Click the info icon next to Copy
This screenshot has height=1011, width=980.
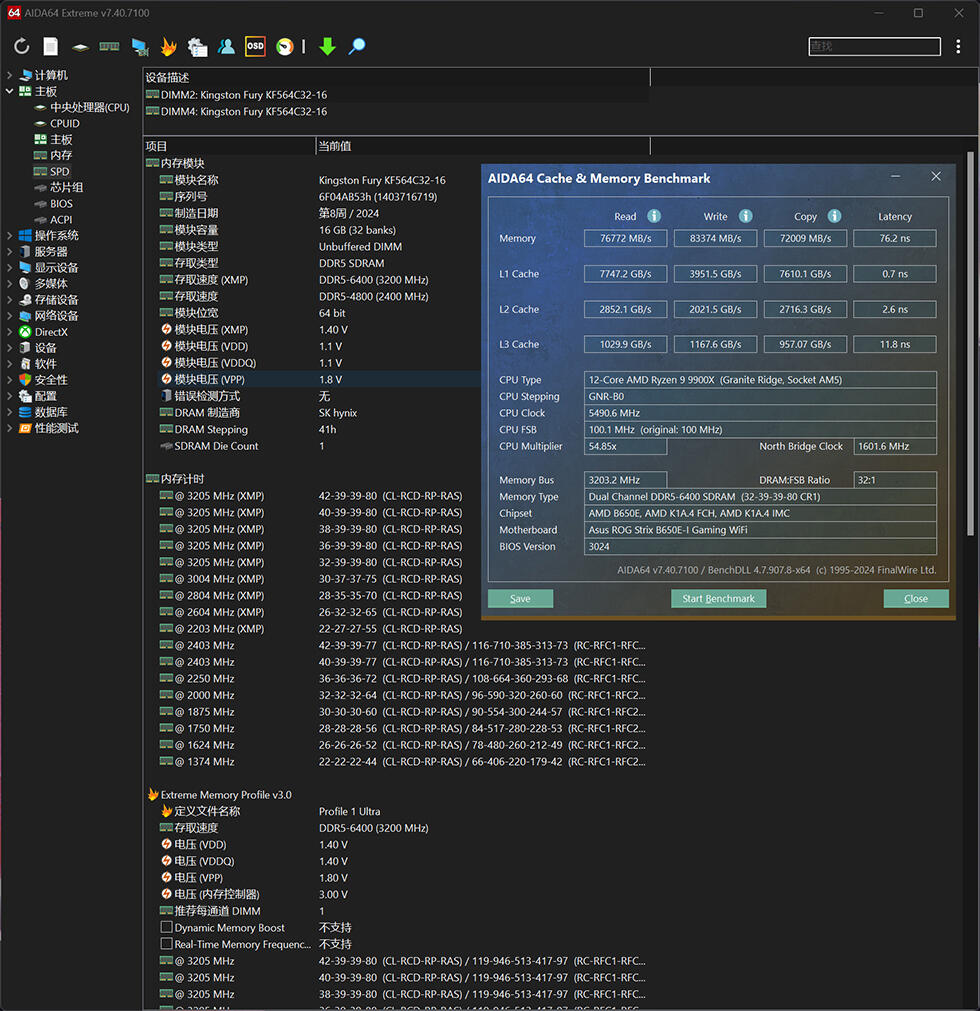tap(834, 216)
